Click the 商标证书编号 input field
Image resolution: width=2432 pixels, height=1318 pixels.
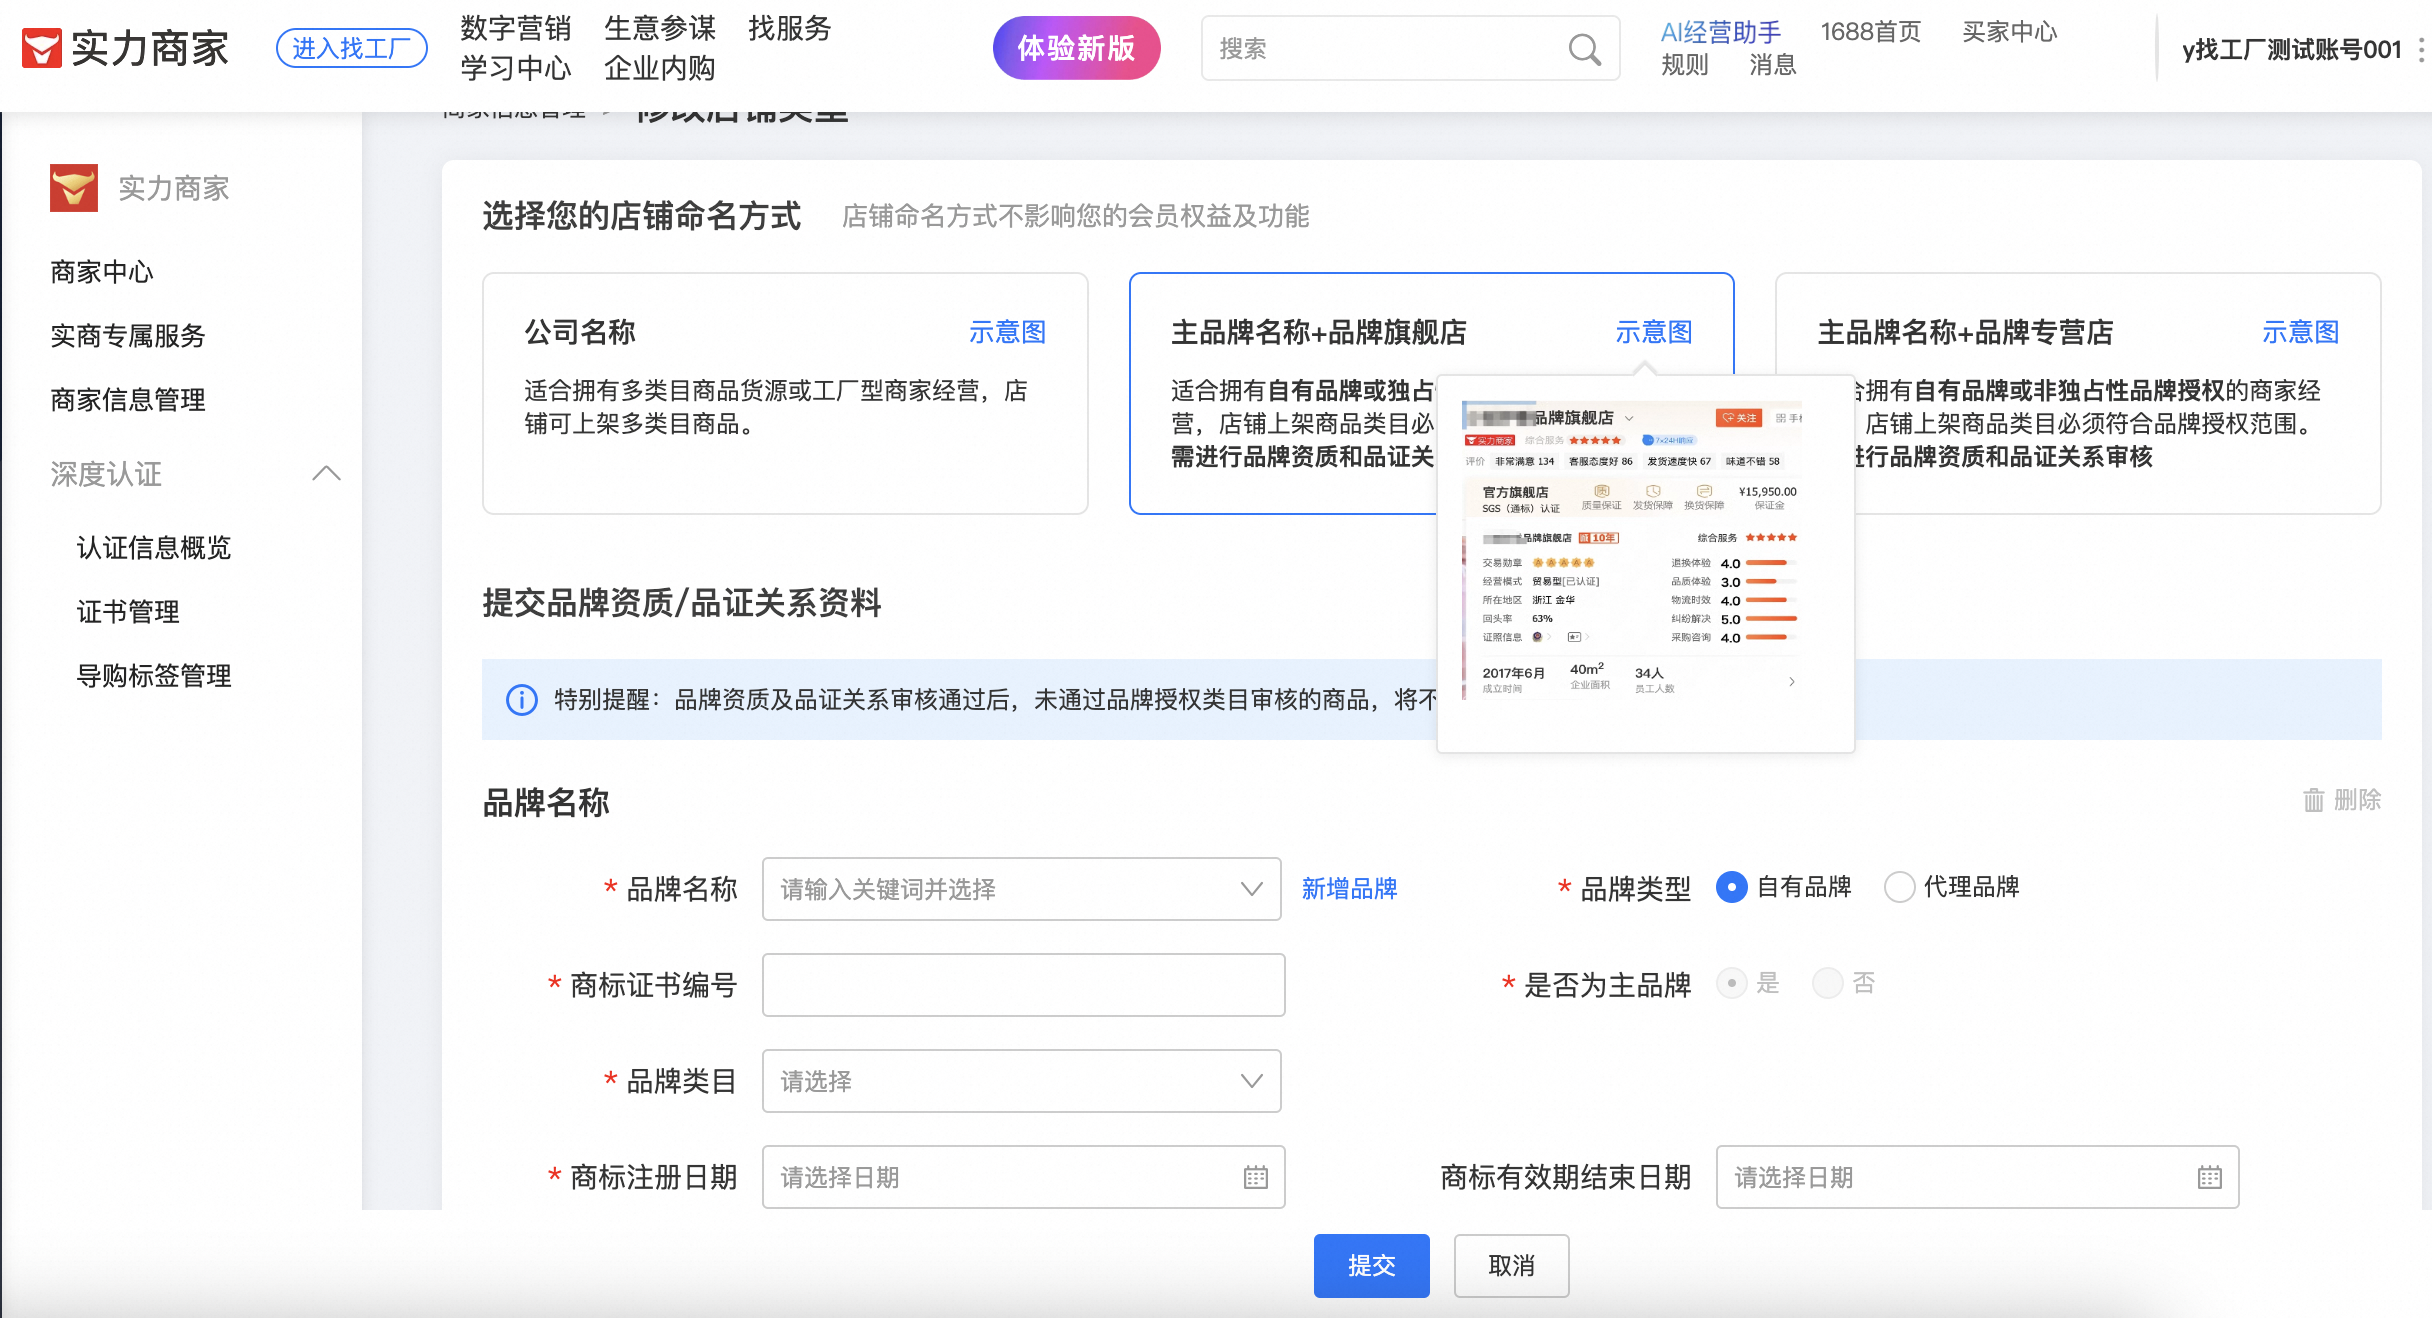(1023, 985)
